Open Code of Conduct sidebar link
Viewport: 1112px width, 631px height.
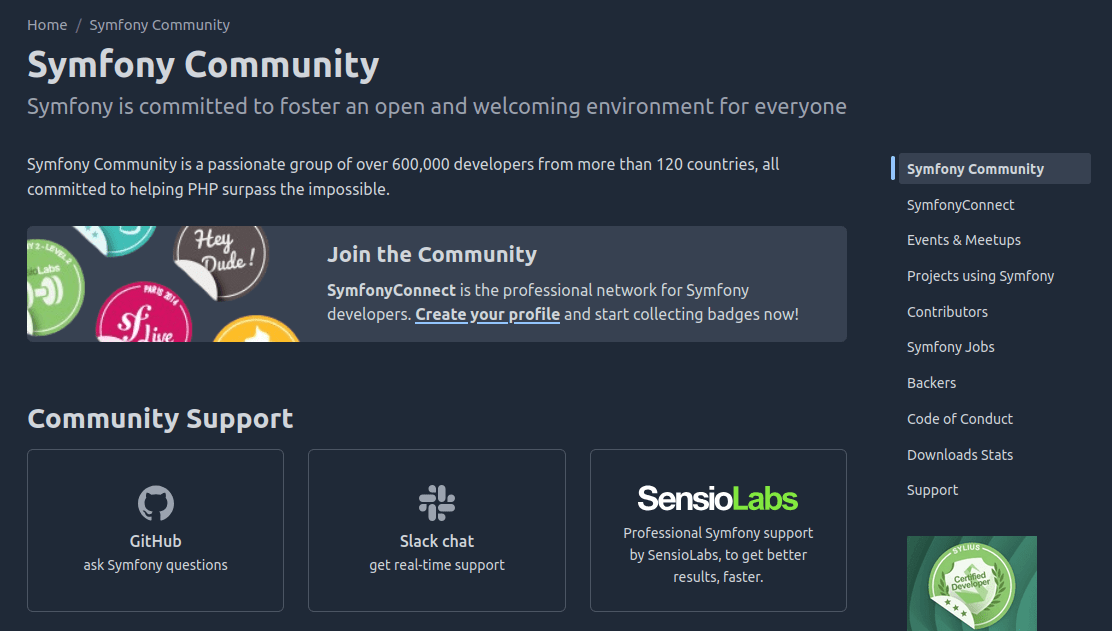(x=960, y=419)
